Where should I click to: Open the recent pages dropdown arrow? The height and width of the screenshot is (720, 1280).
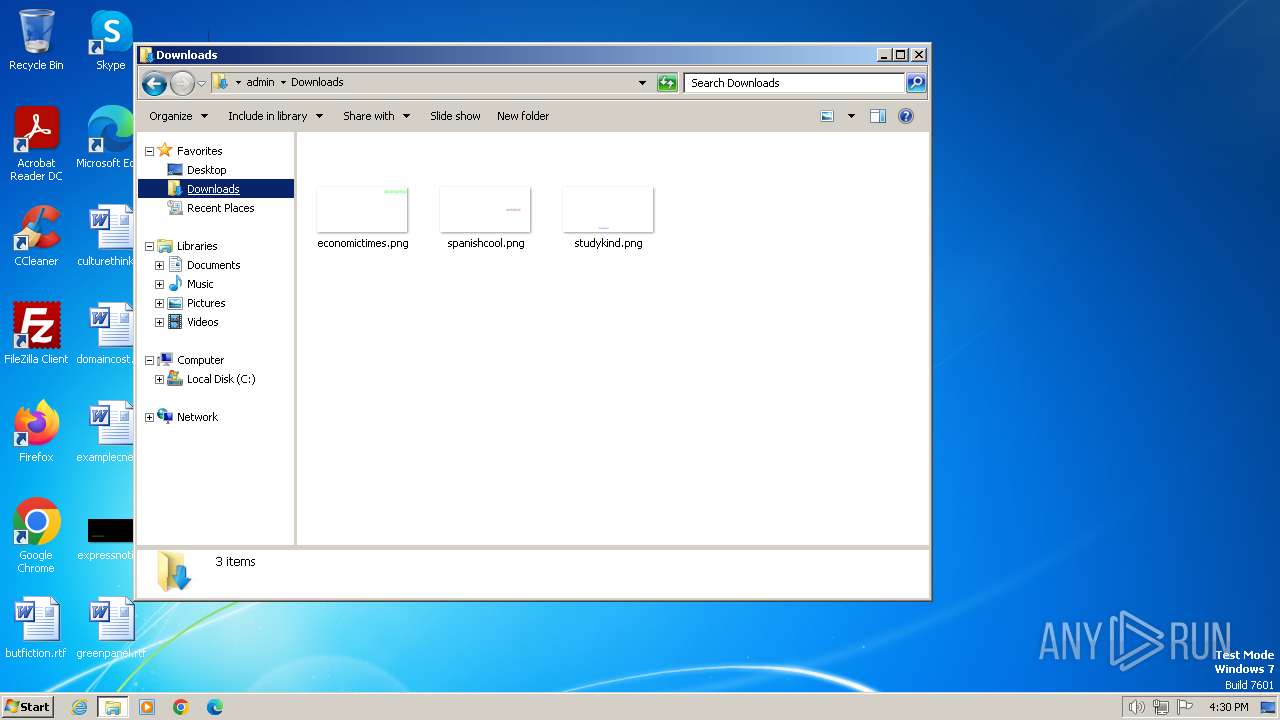point(201,83)
